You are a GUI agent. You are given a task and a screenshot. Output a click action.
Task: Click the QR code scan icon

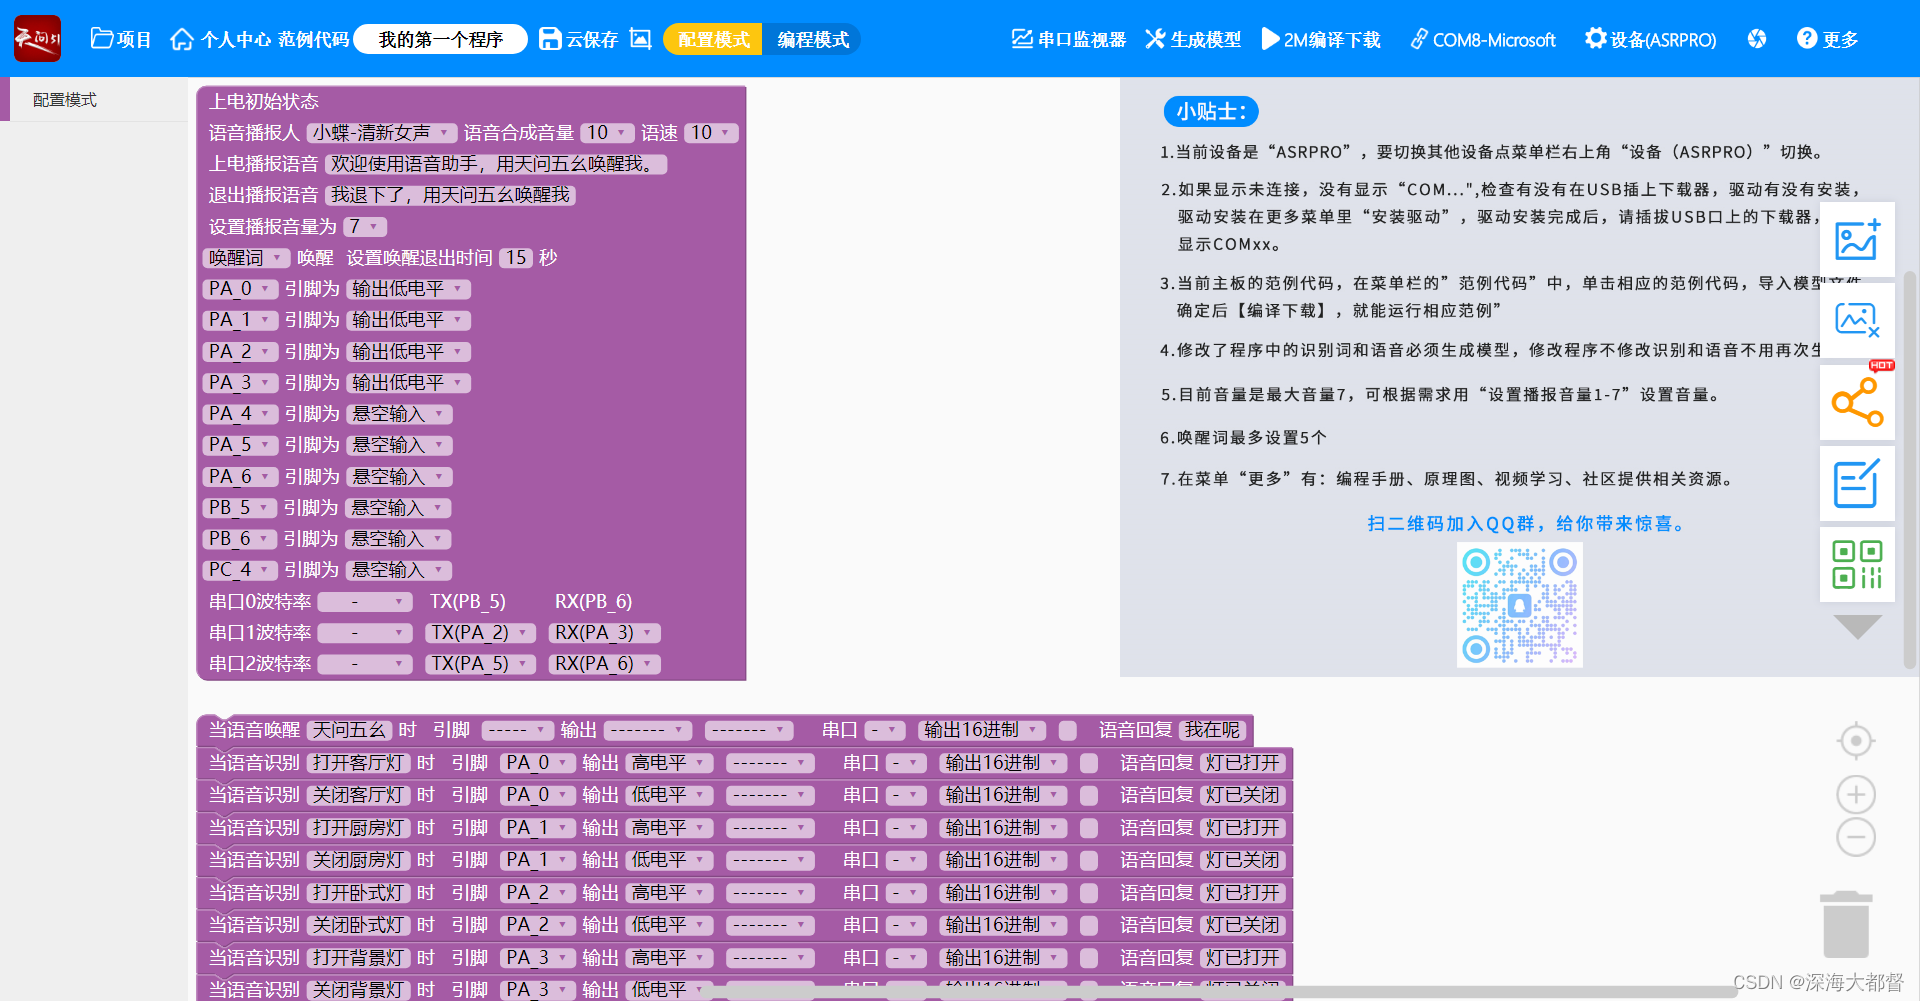coord(1857,564)
